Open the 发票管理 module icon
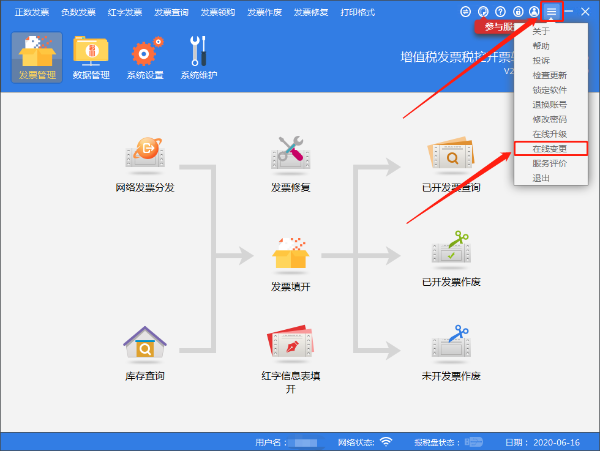This screenshot has width=602, height=451. [x=37, y=58]
